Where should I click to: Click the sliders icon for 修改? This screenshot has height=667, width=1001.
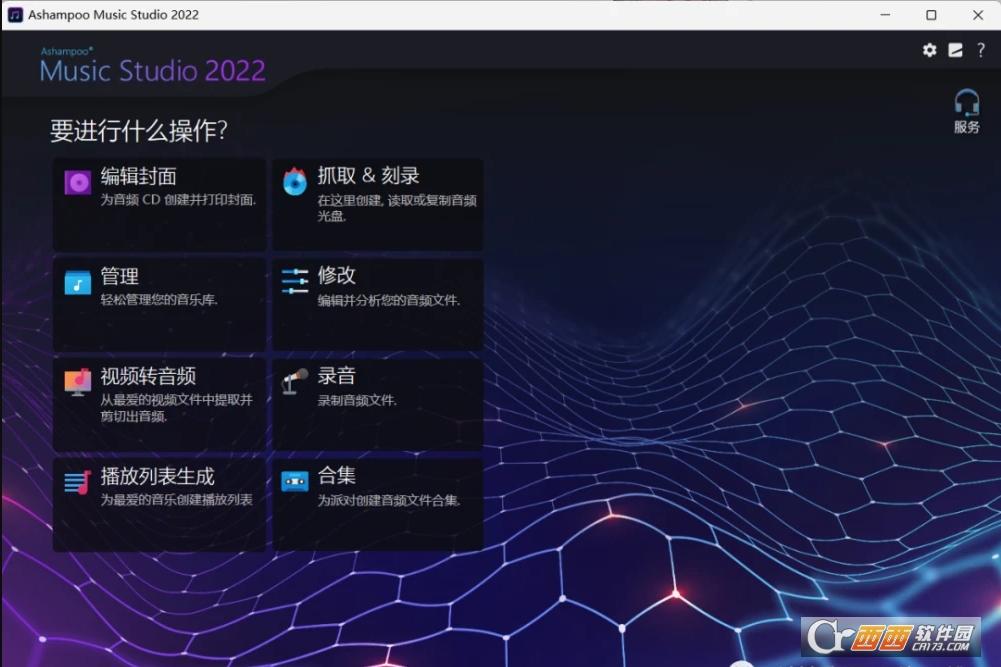point(295,281)
